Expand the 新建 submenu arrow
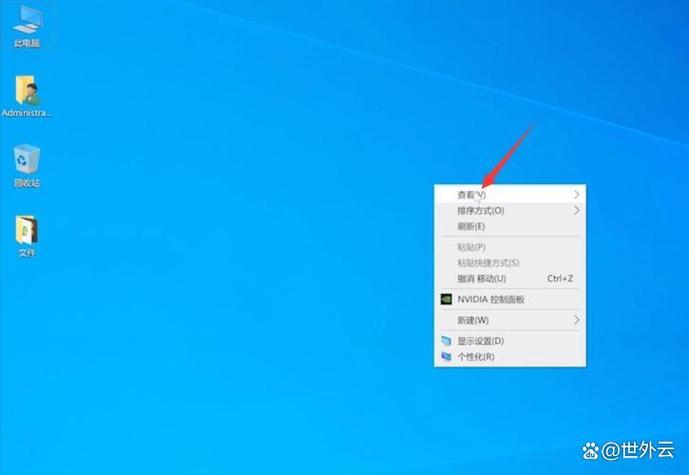The width and height of the screenshot is (689, 475). tap(576, 320)
